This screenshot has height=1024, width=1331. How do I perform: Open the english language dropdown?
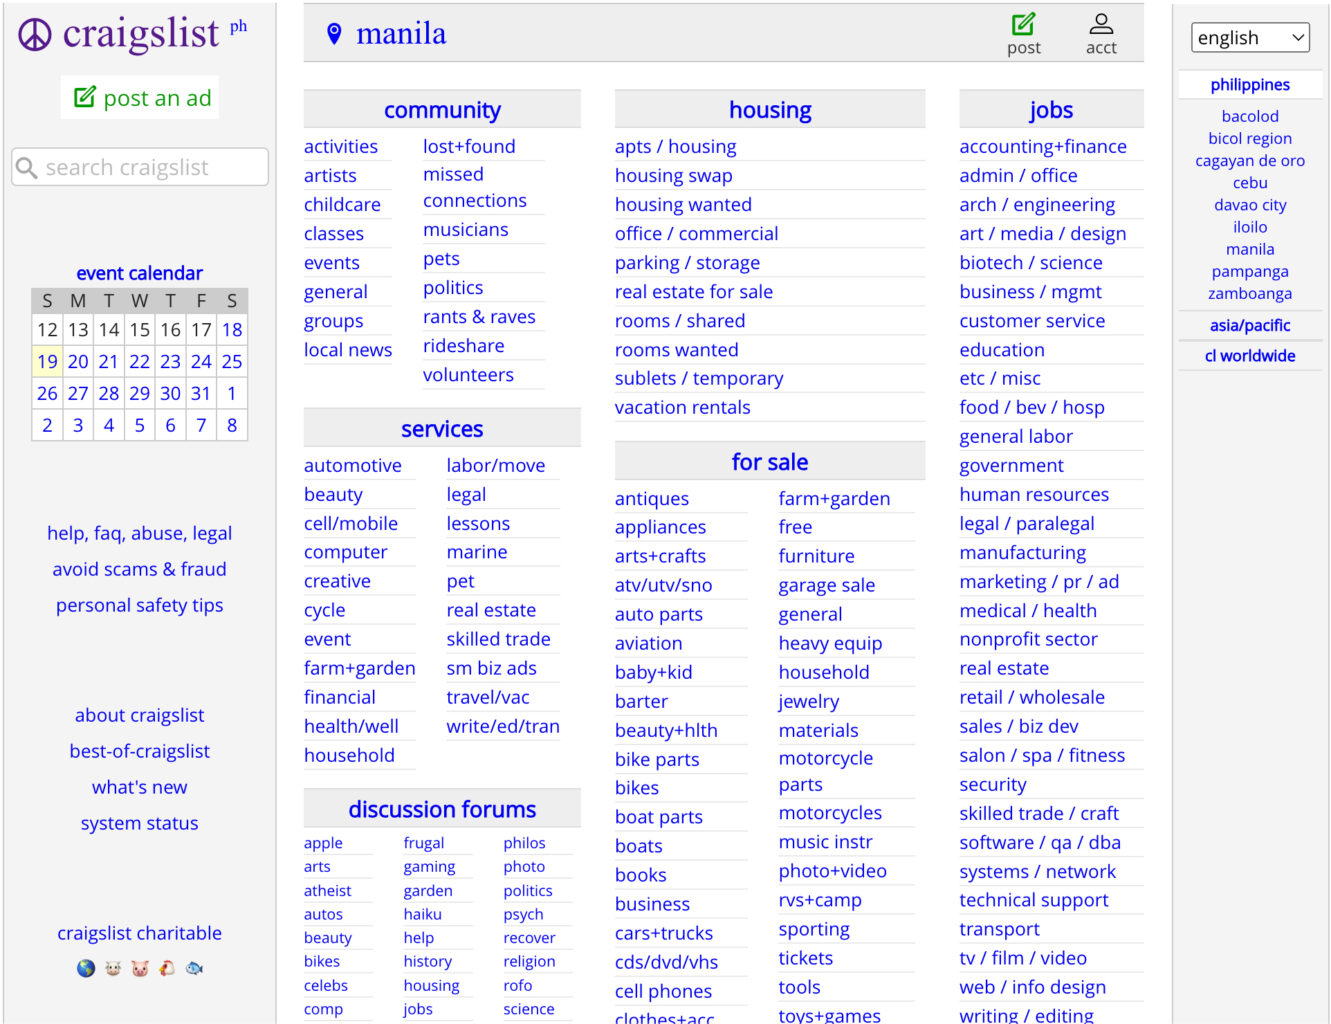coord(1250,38)
